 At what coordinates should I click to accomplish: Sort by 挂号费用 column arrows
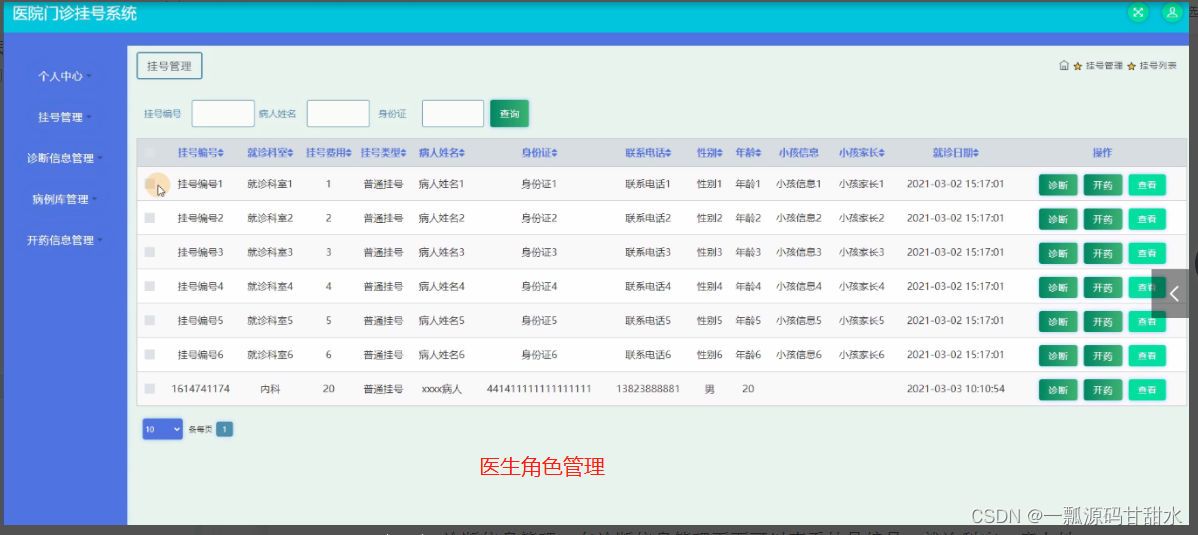[x=349, y=153]
